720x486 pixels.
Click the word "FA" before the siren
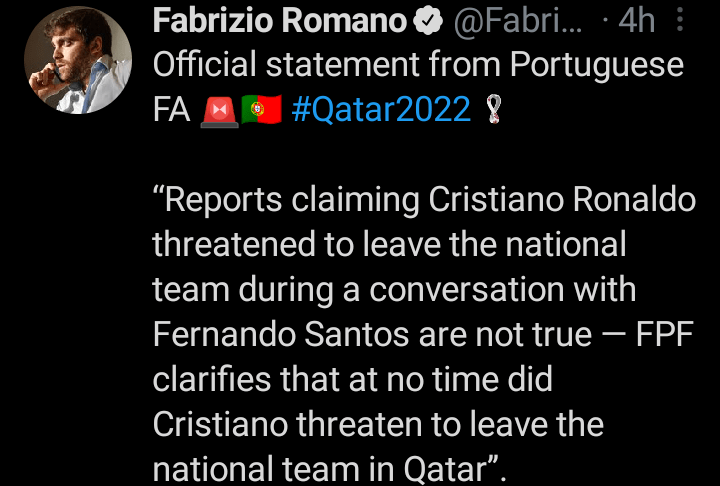[171, 111]
